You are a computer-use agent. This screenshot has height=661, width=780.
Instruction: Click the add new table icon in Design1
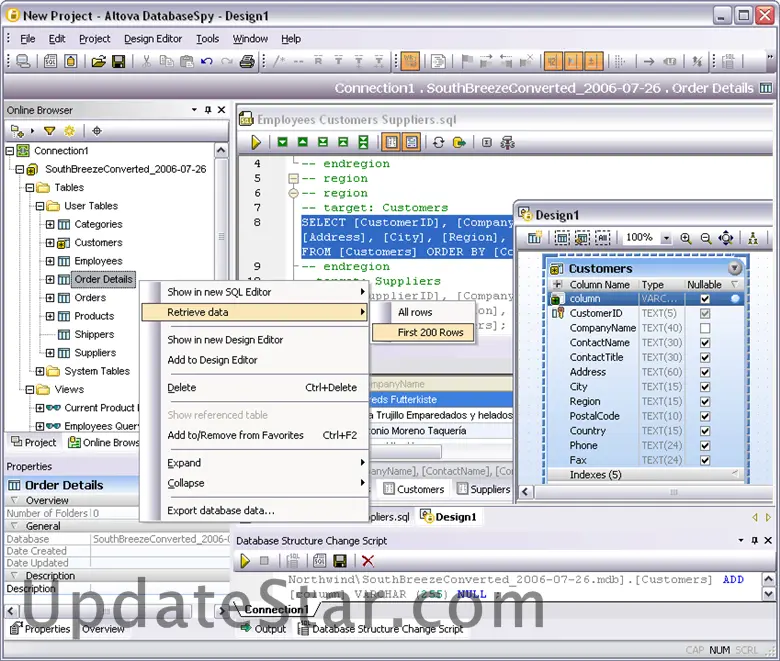pyautogui.click(x=534, y=238)
